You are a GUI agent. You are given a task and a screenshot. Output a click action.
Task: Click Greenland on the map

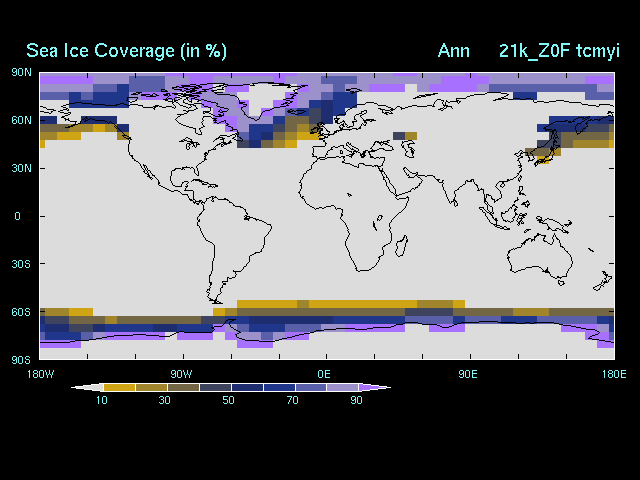(265, 98)
